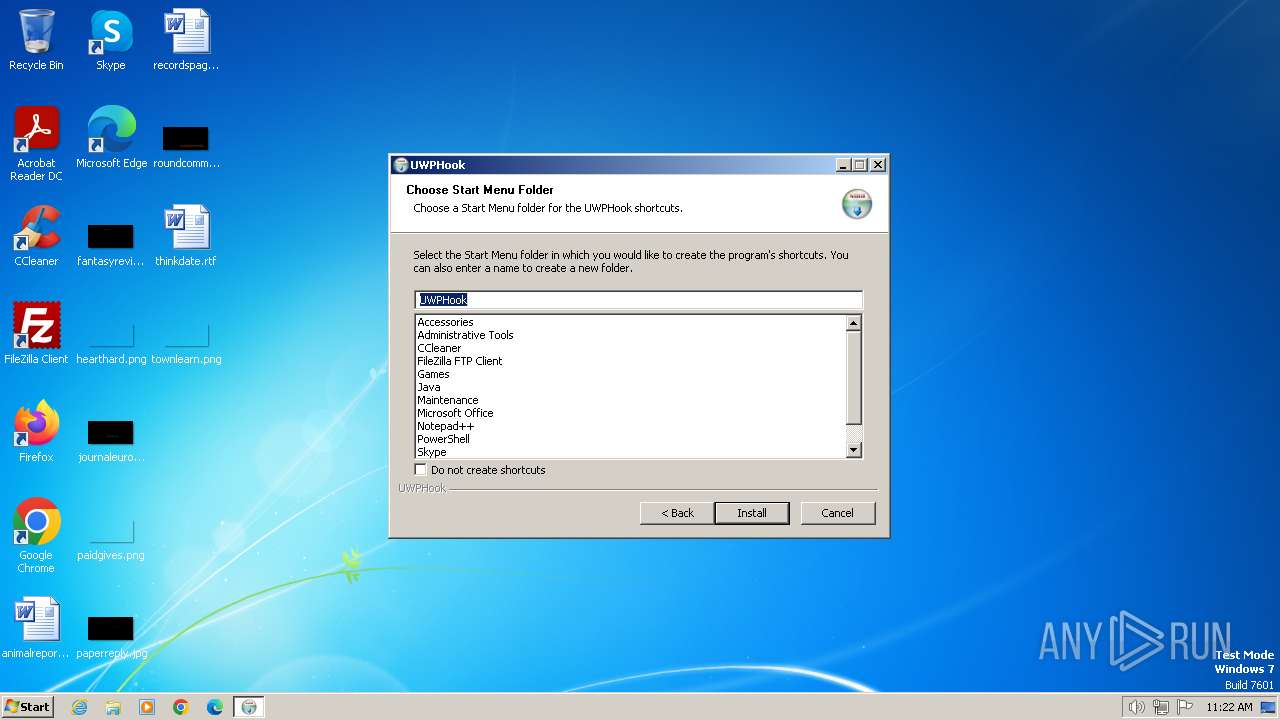Select the recordspag Word document icon
Screen dimensions: 1280x720
(186, 40)
